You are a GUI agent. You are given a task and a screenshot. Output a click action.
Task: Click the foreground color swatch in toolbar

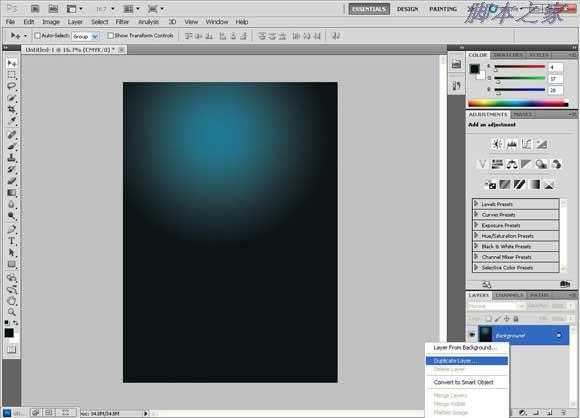(x=9, y=333)
